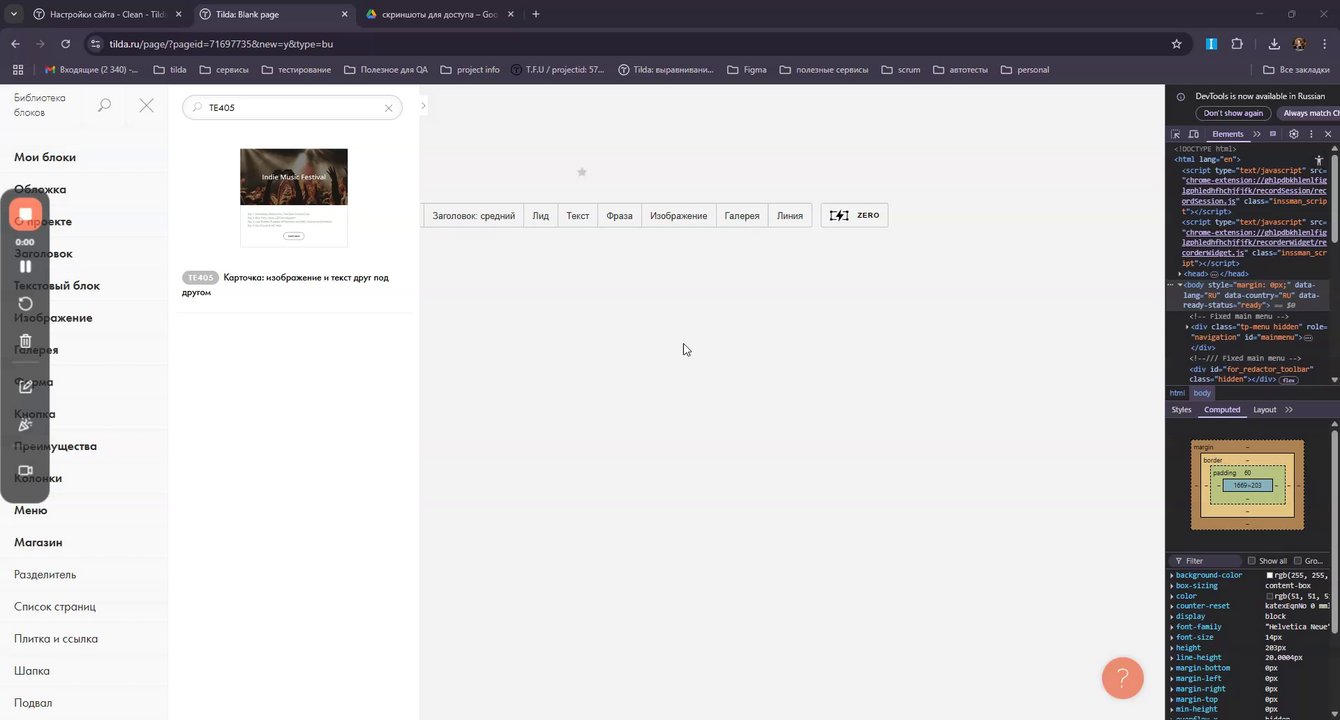This screenshot has width=1340, height=720.
Task: Select TE405 card block thumbnail
Action: [x=294, y=197]
